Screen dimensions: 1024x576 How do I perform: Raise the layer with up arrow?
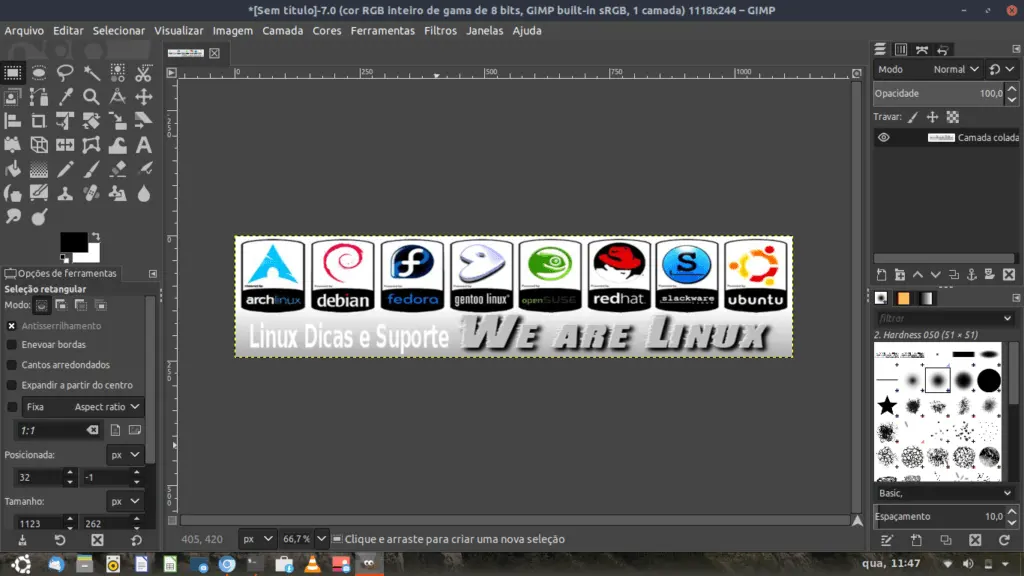coord(918,275)
